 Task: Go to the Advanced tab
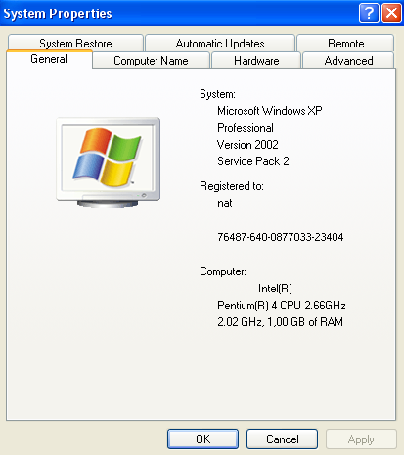[x=348, y=61]
